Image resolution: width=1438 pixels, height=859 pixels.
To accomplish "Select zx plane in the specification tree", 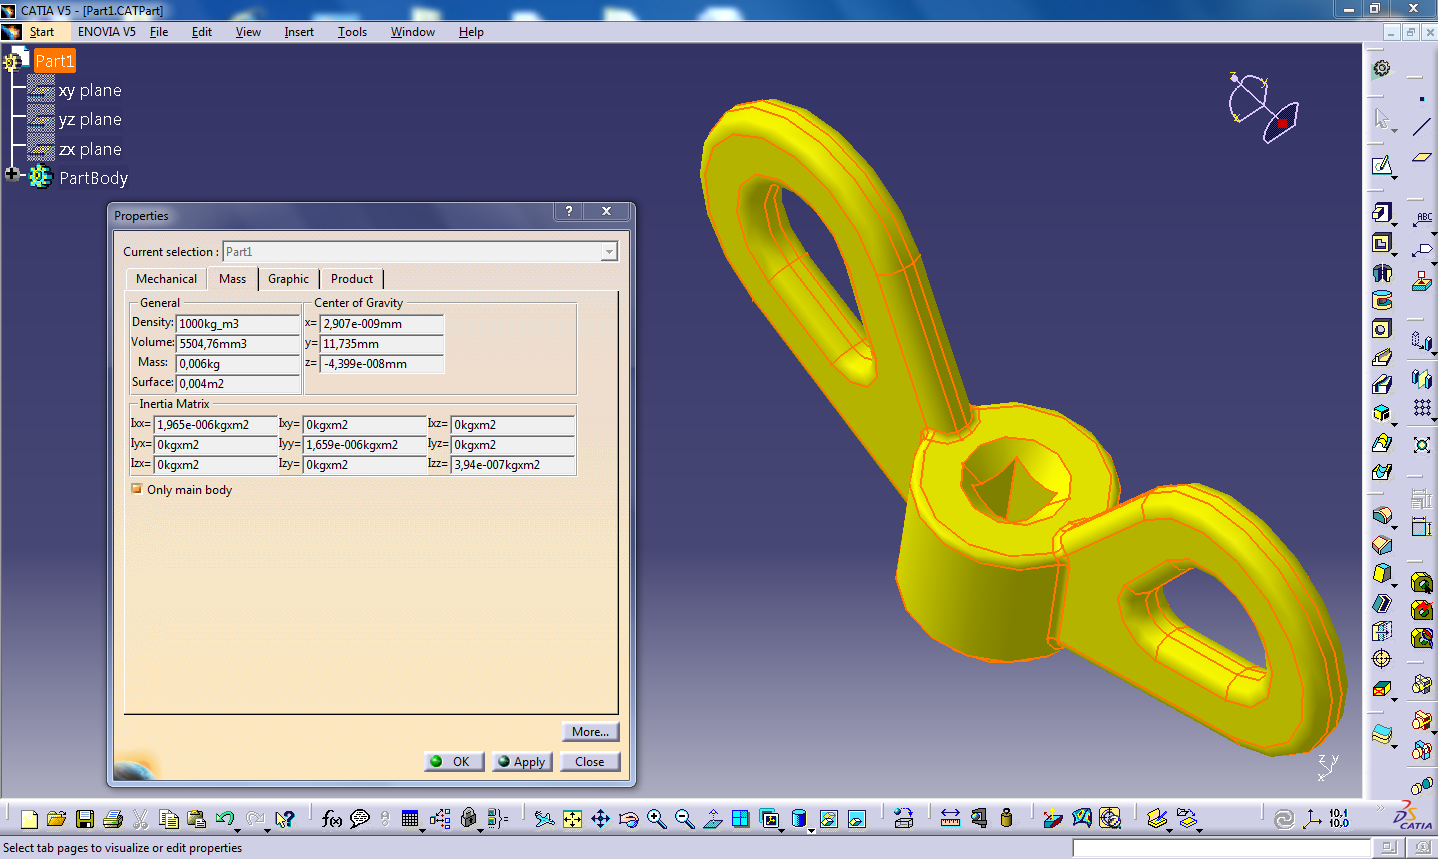I will 90,149.
